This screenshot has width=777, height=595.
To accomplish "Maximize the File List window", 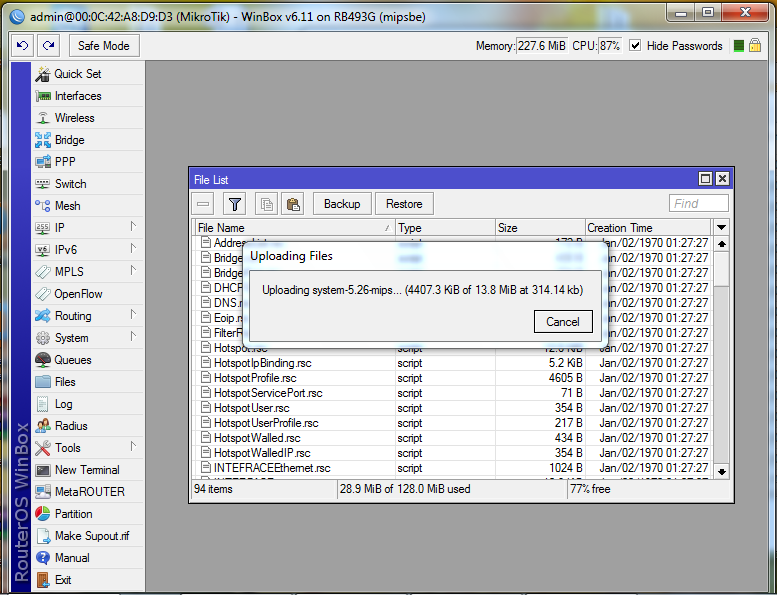I will tap(705, 178).
